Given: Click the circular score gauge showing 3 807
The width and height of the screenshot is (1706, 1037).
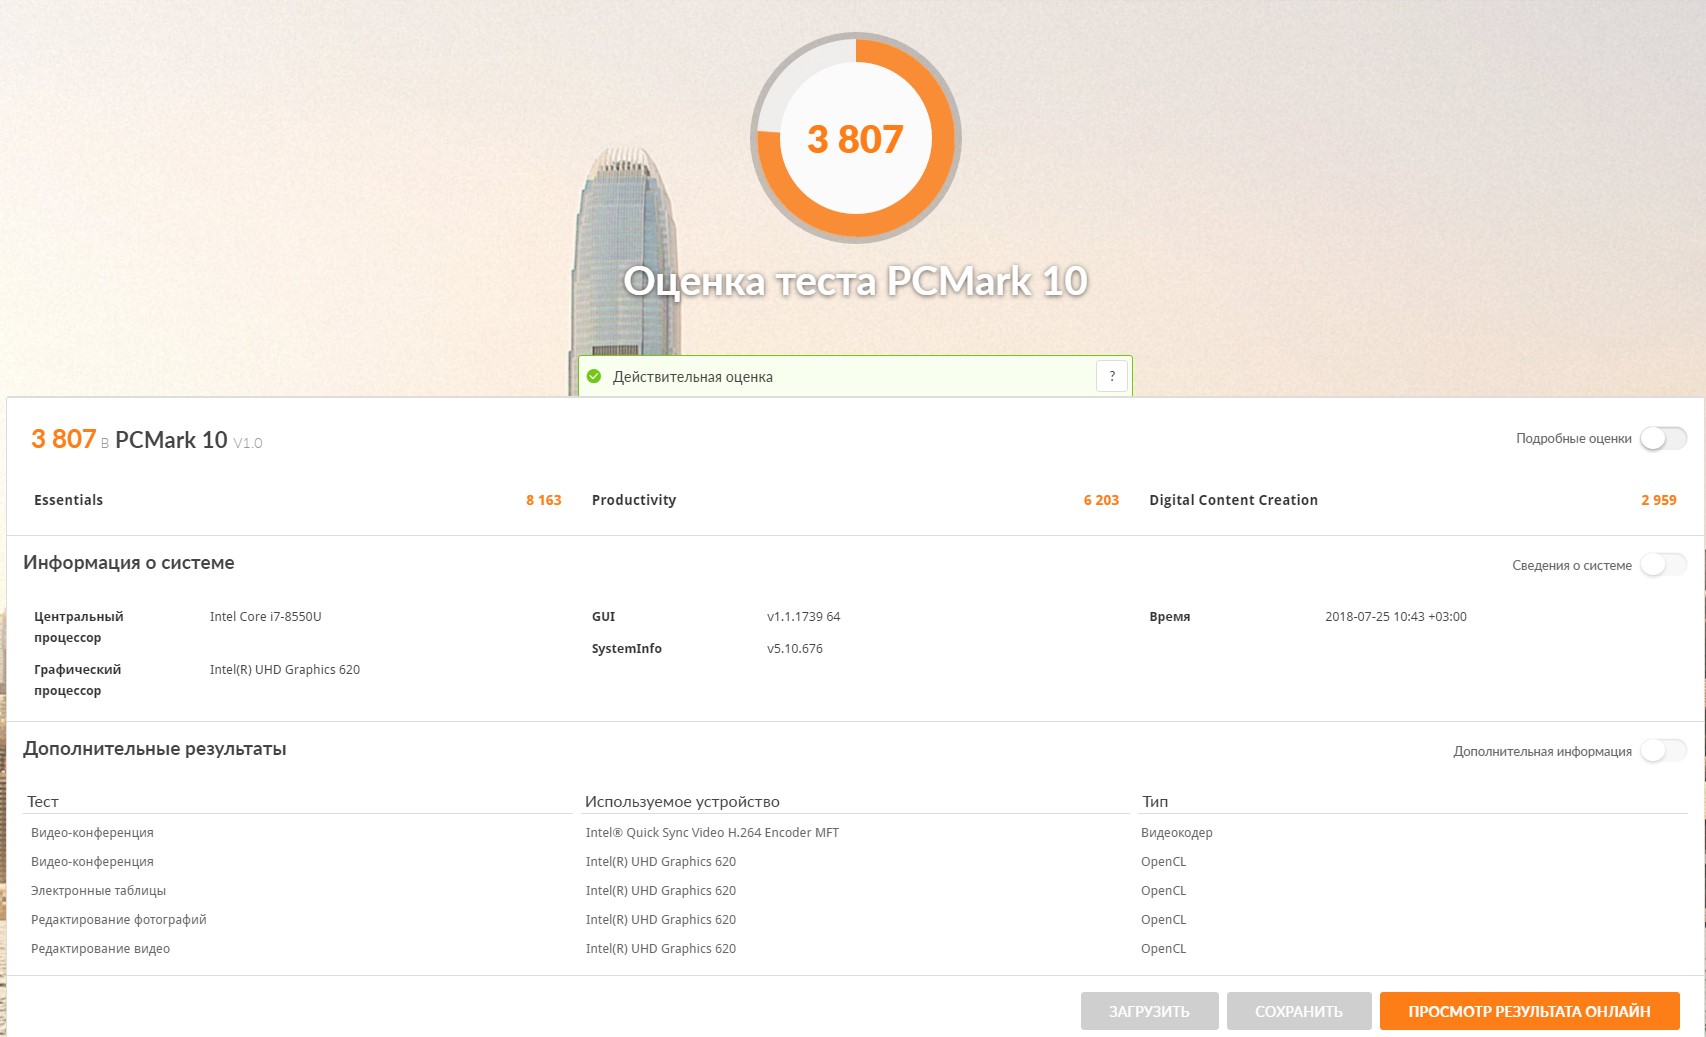Looking at the screenshot, I should pos(856,138).
